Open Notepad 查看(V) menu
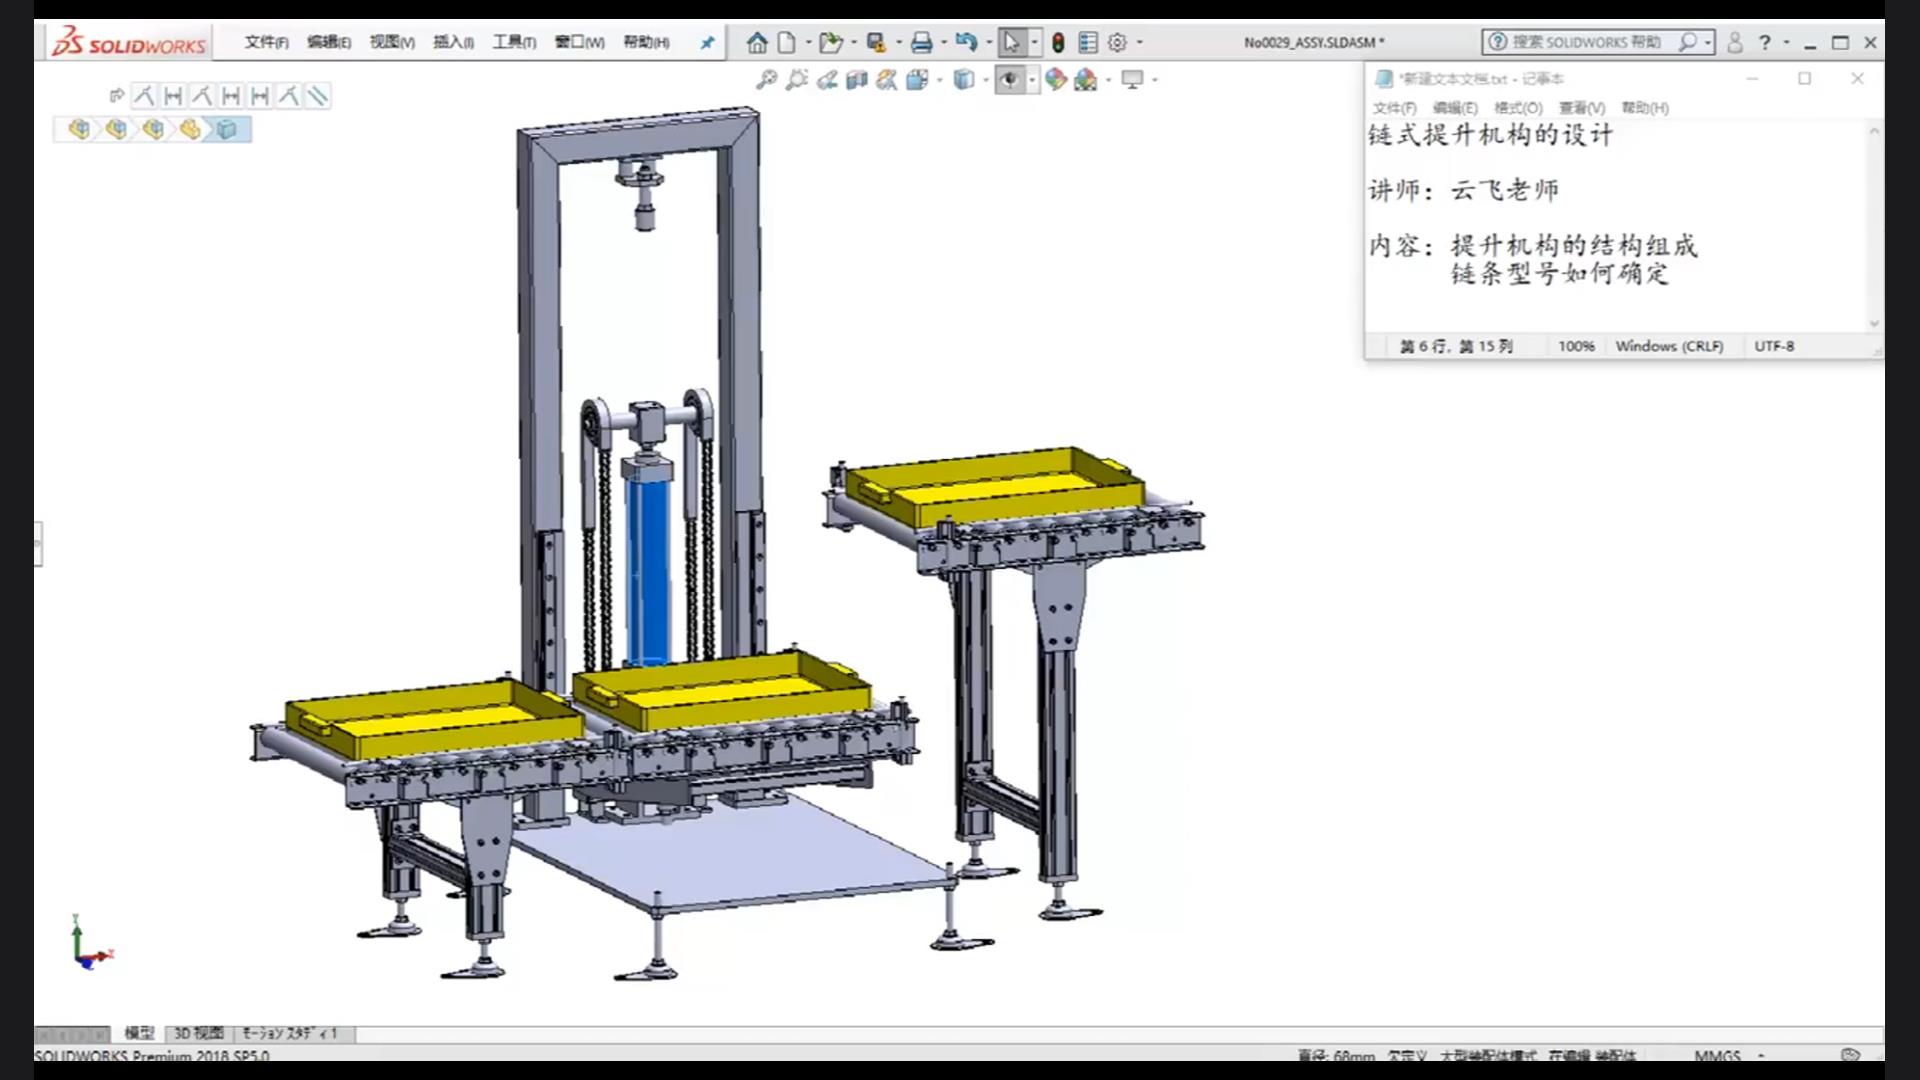The width and height of the screenshot is (1920, 1080). point(1581,108)
